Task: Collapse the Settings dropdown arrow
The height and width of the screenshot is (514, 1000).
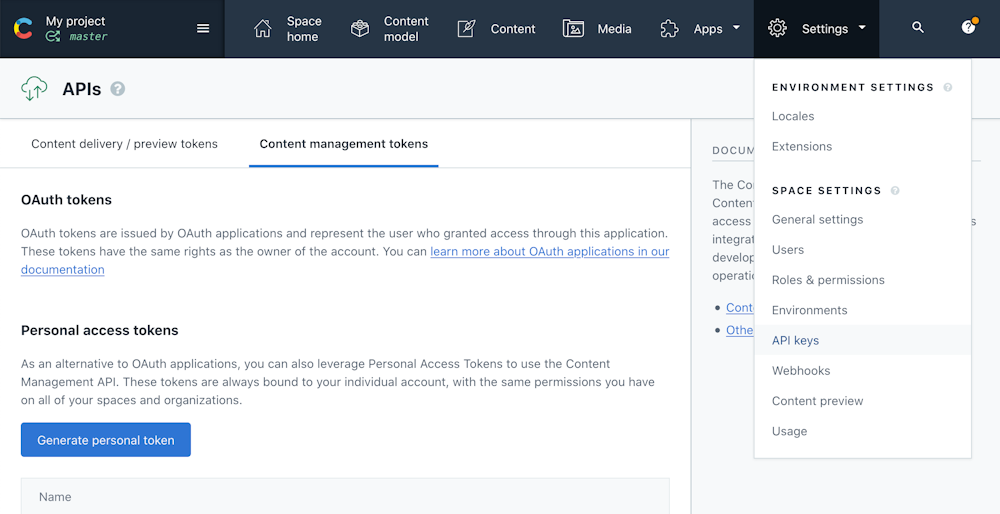Action: [x=862, y=28]
